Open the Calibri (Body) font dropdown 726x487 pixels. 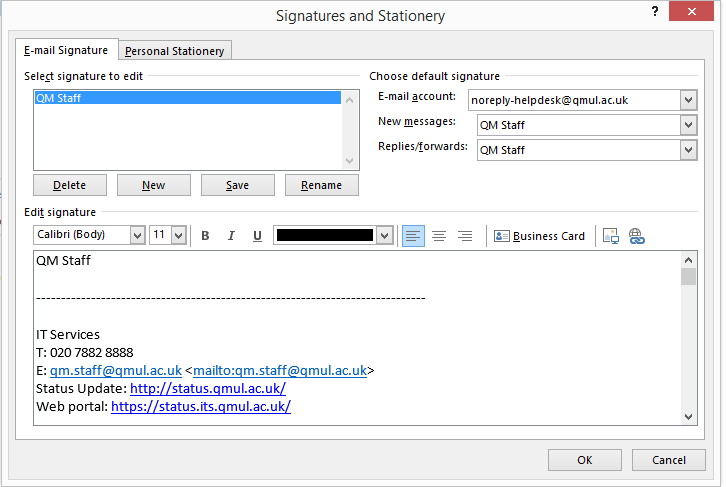coord(137,236)
